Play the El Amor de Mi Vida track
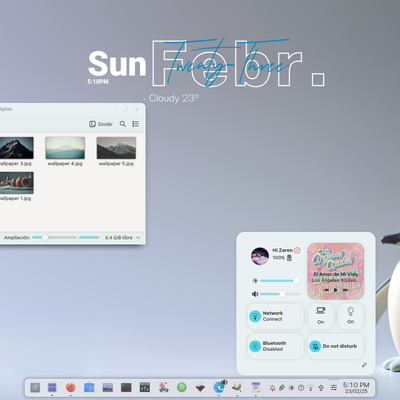Image resolution: width=400 pixels, height=400 pixels. click(x=336, y=290)
